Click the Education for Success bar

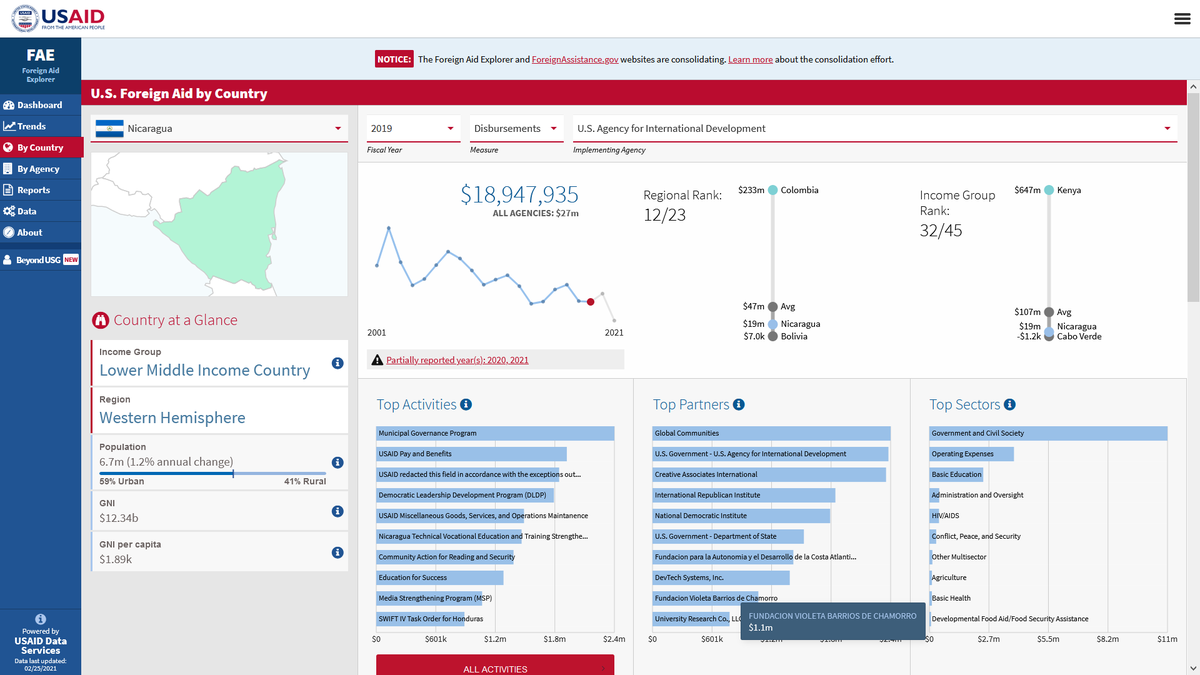tap(439, 578)
